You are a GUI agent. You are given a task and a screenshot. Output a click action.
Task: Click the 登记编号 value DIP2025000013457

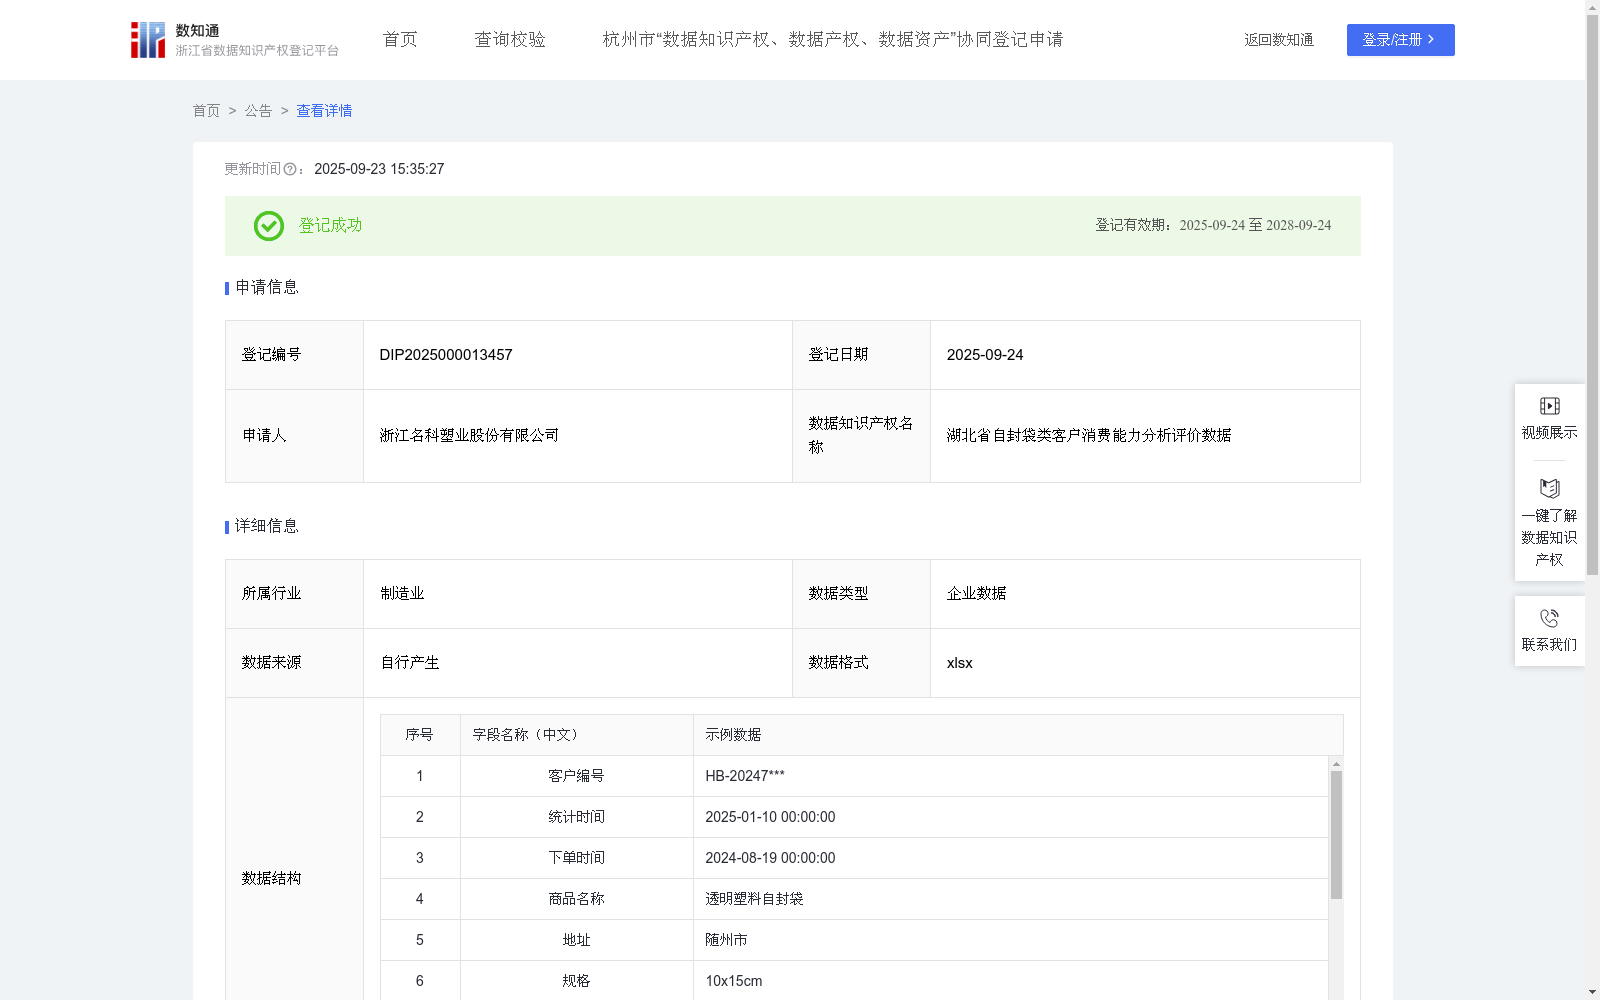tap(445, 354)
